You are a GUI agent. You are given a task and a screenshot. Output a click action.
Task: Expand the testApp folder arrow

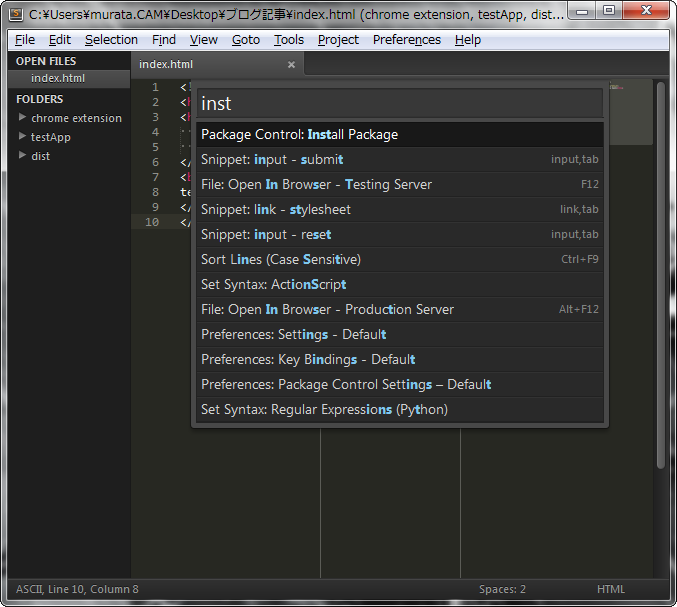22,136
